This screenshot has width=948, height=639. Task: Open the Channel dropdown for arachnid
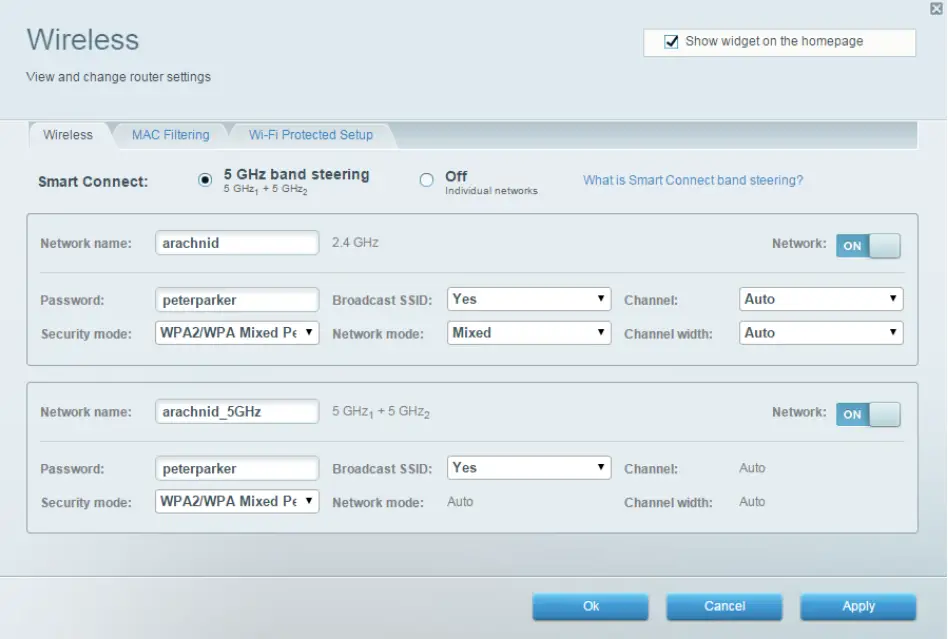pyautogui.click(x=820, y=298)
